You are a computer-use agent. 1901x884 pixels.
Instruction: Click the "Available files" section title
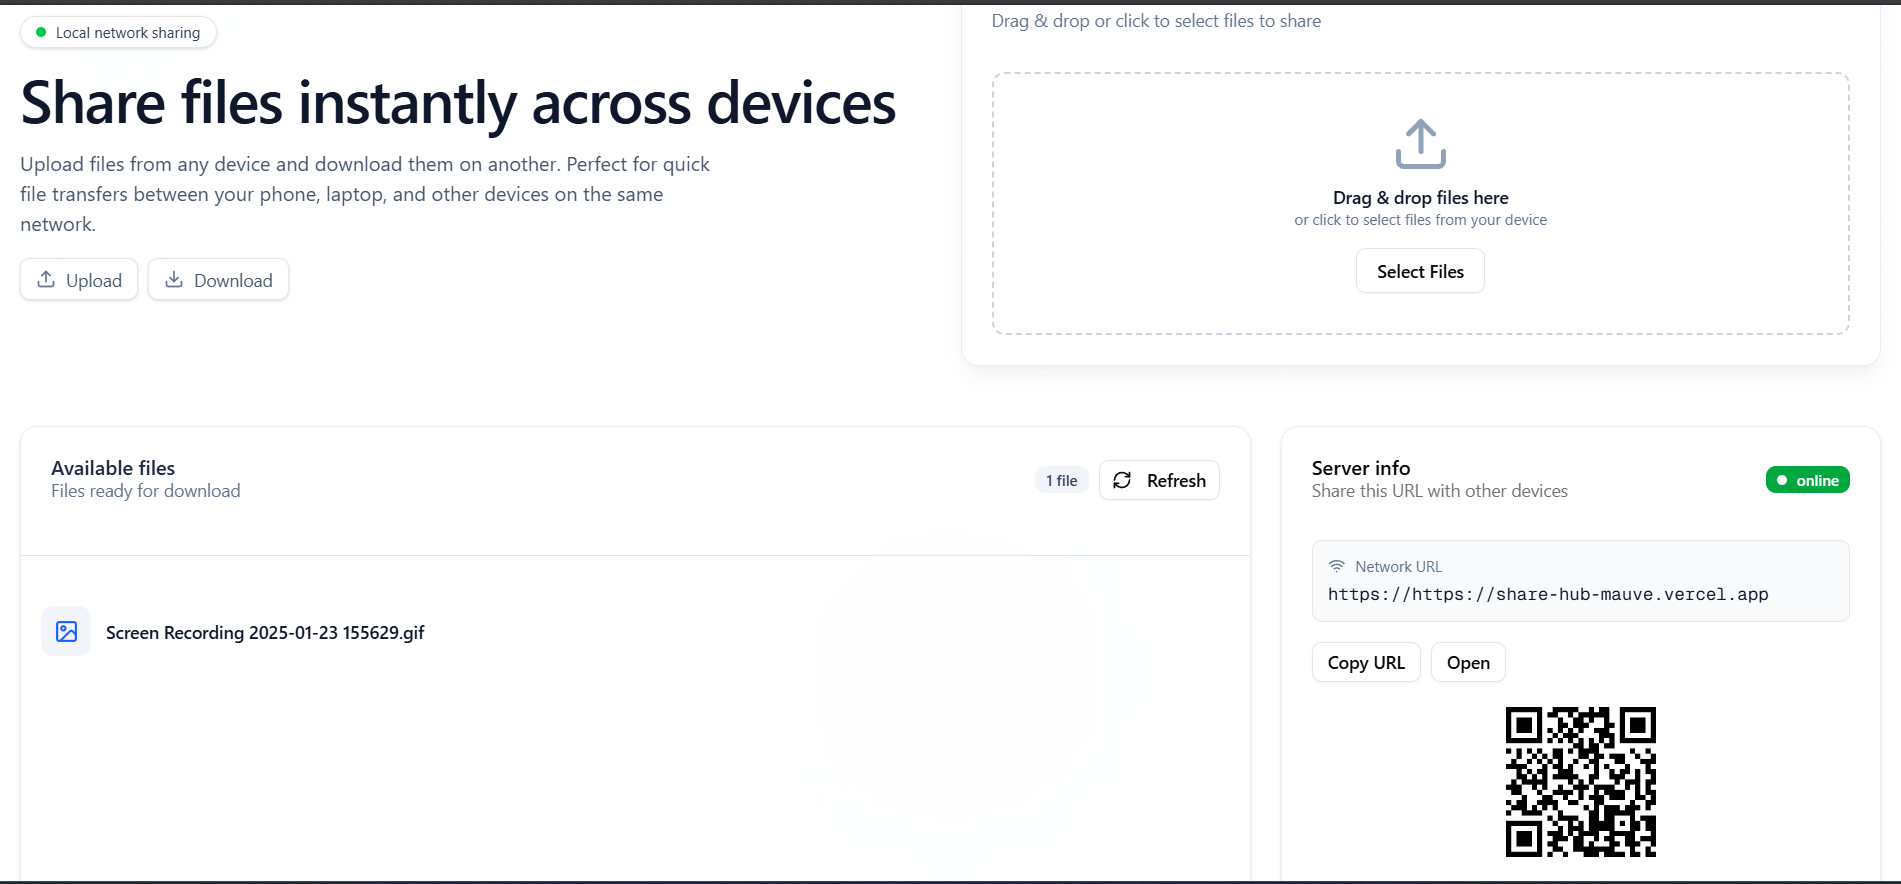click(113, 468)
